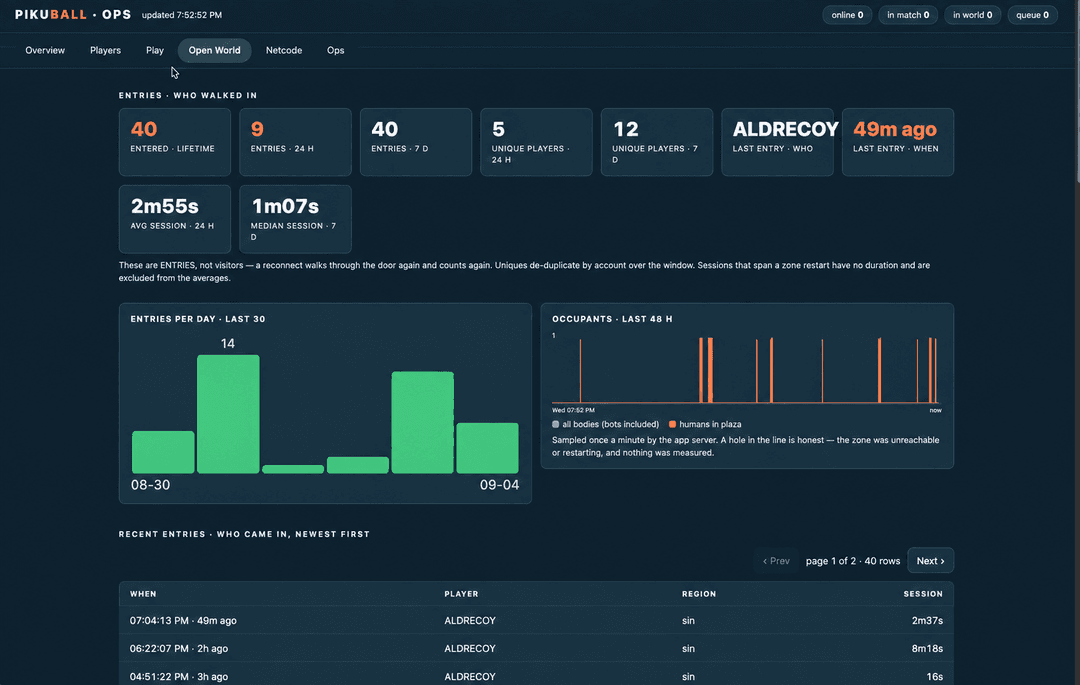Click the queue 0 pill
The image size is (1080, 685).
click(1032, 14)
